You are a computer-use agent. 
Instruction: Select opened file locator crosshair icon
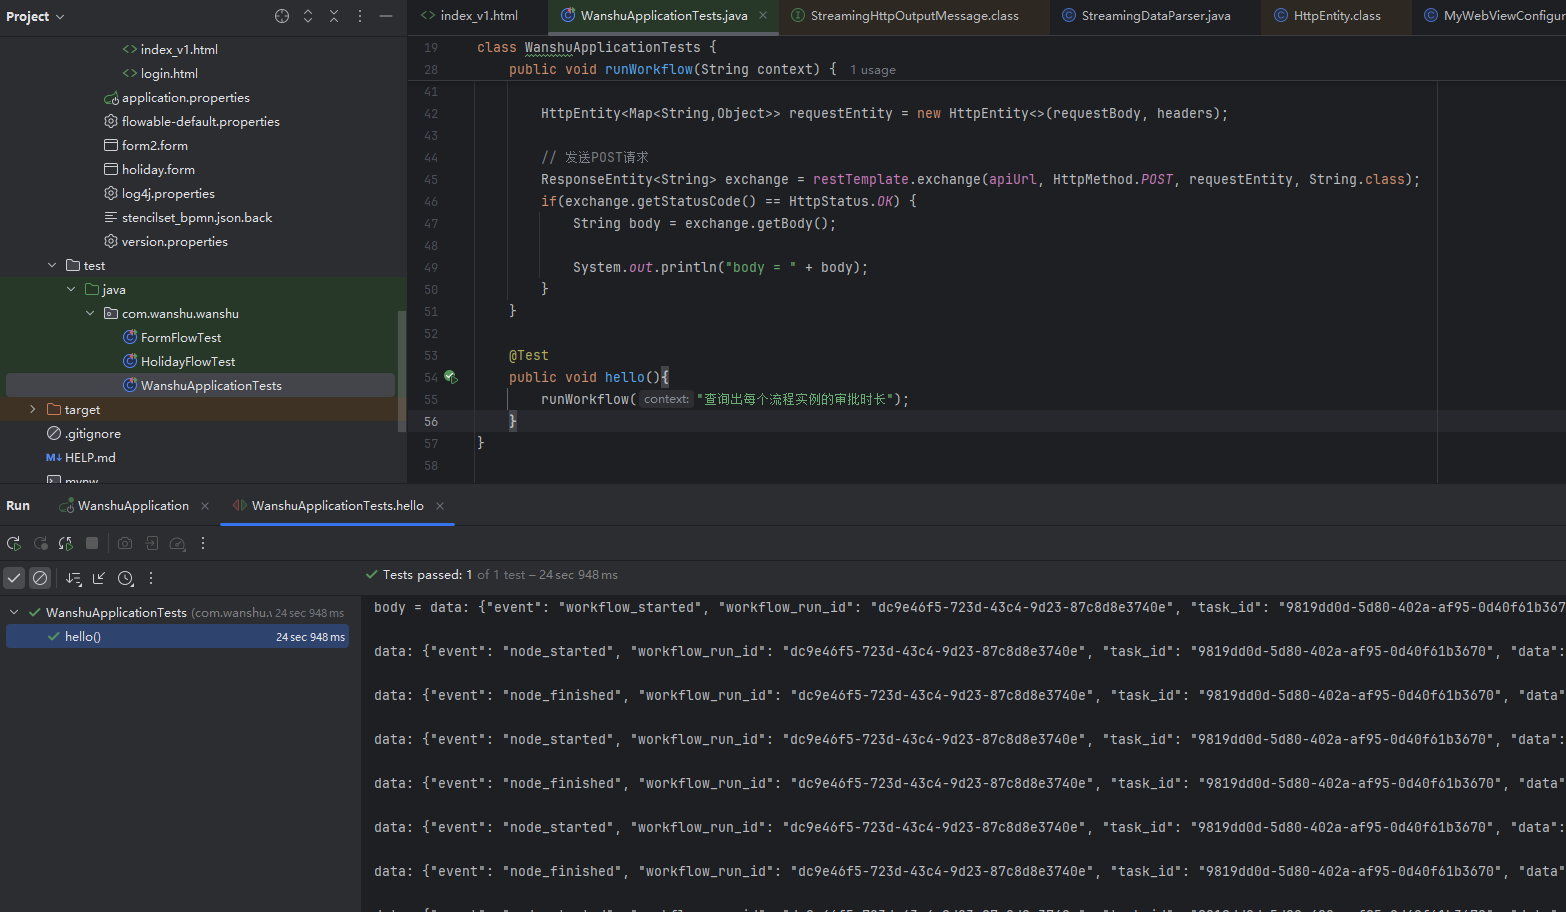pos(282,16)
